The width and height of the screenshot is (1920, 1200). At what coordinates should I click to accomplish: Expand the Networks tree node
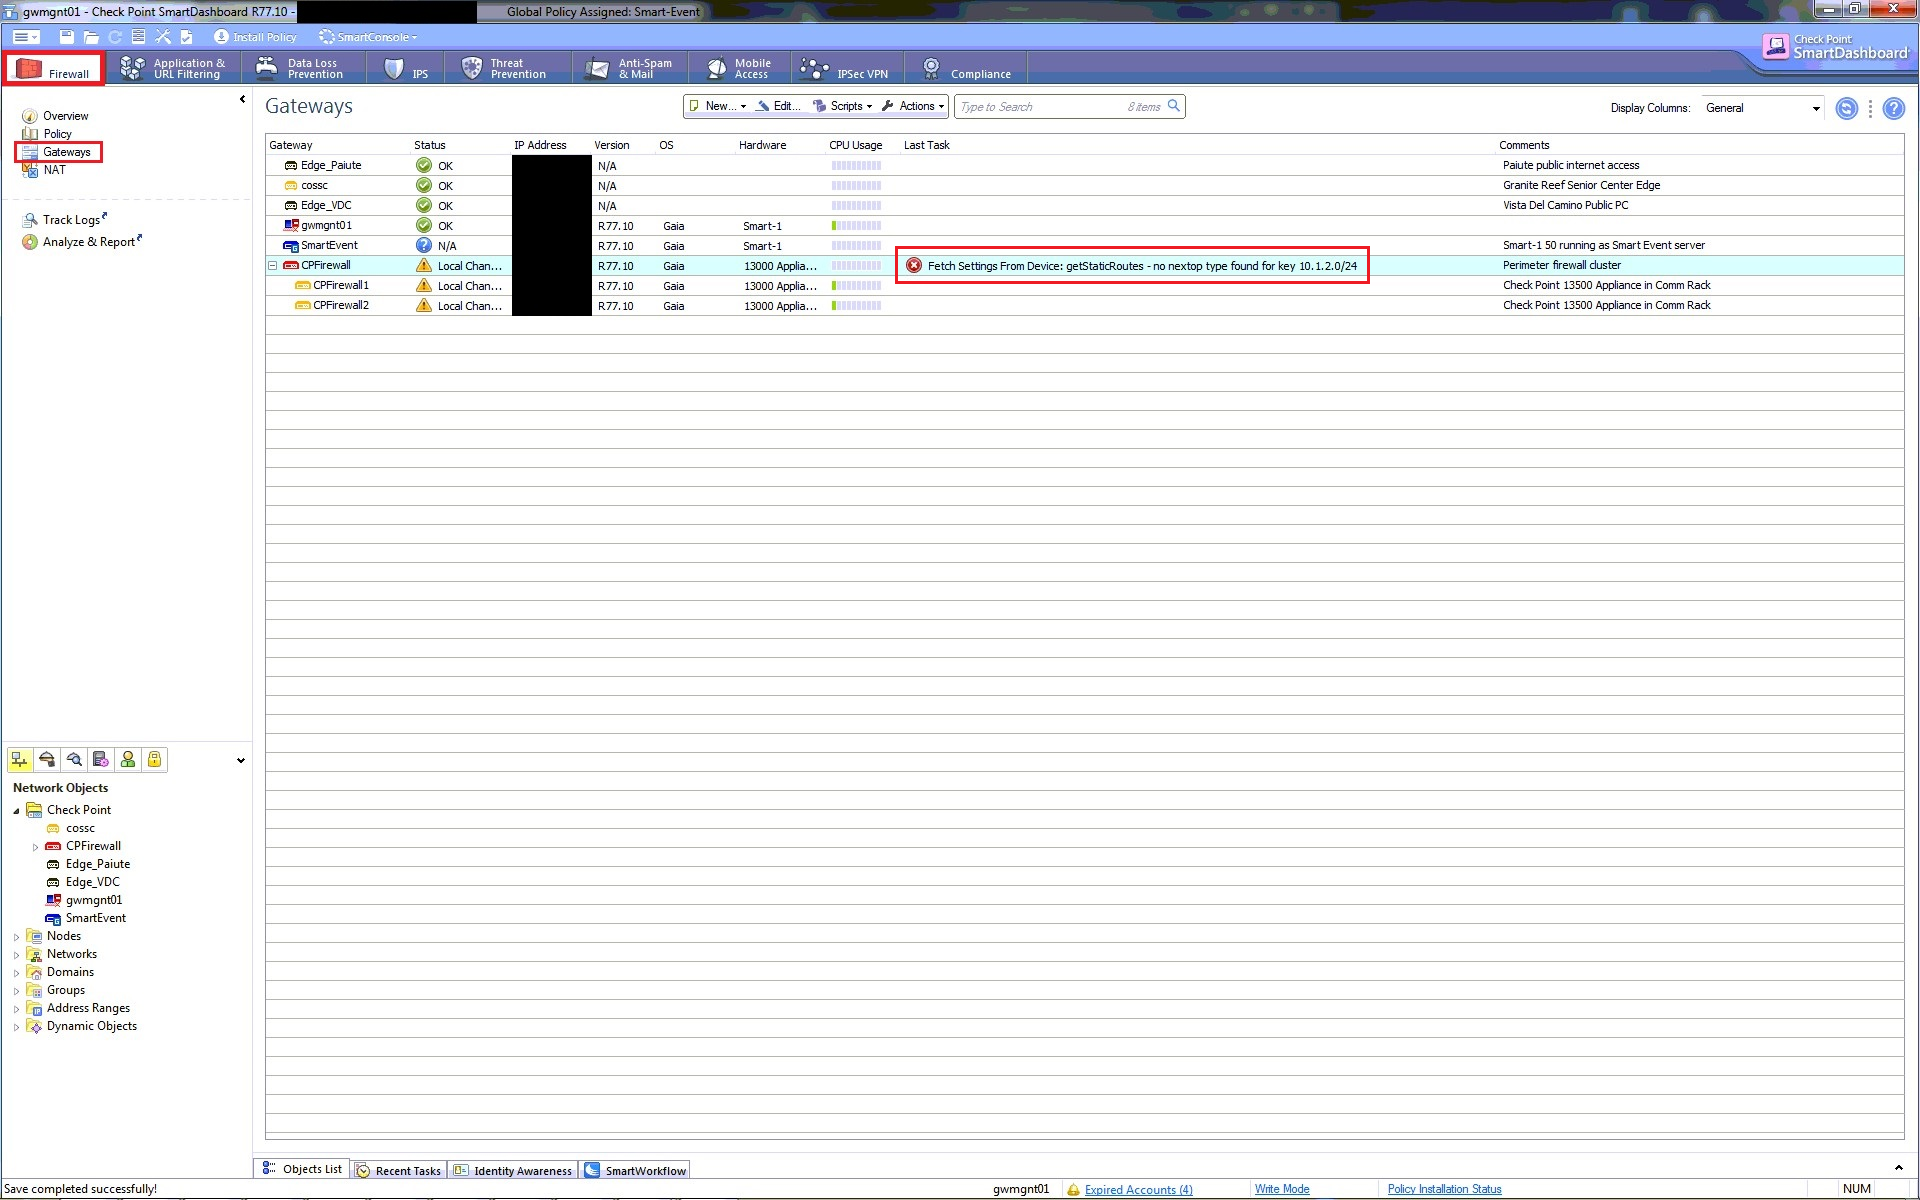(x=16, y=955)
